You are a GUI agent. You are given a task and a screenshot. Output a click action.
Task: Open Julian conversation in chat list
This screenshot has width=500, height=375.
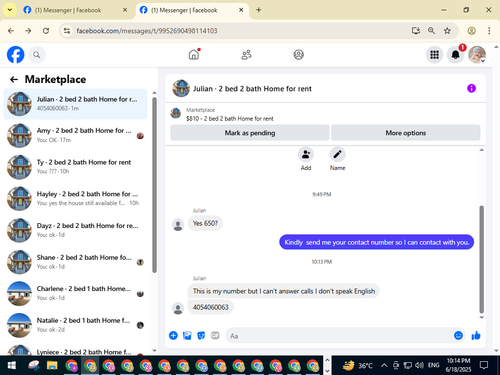(75, 104)
